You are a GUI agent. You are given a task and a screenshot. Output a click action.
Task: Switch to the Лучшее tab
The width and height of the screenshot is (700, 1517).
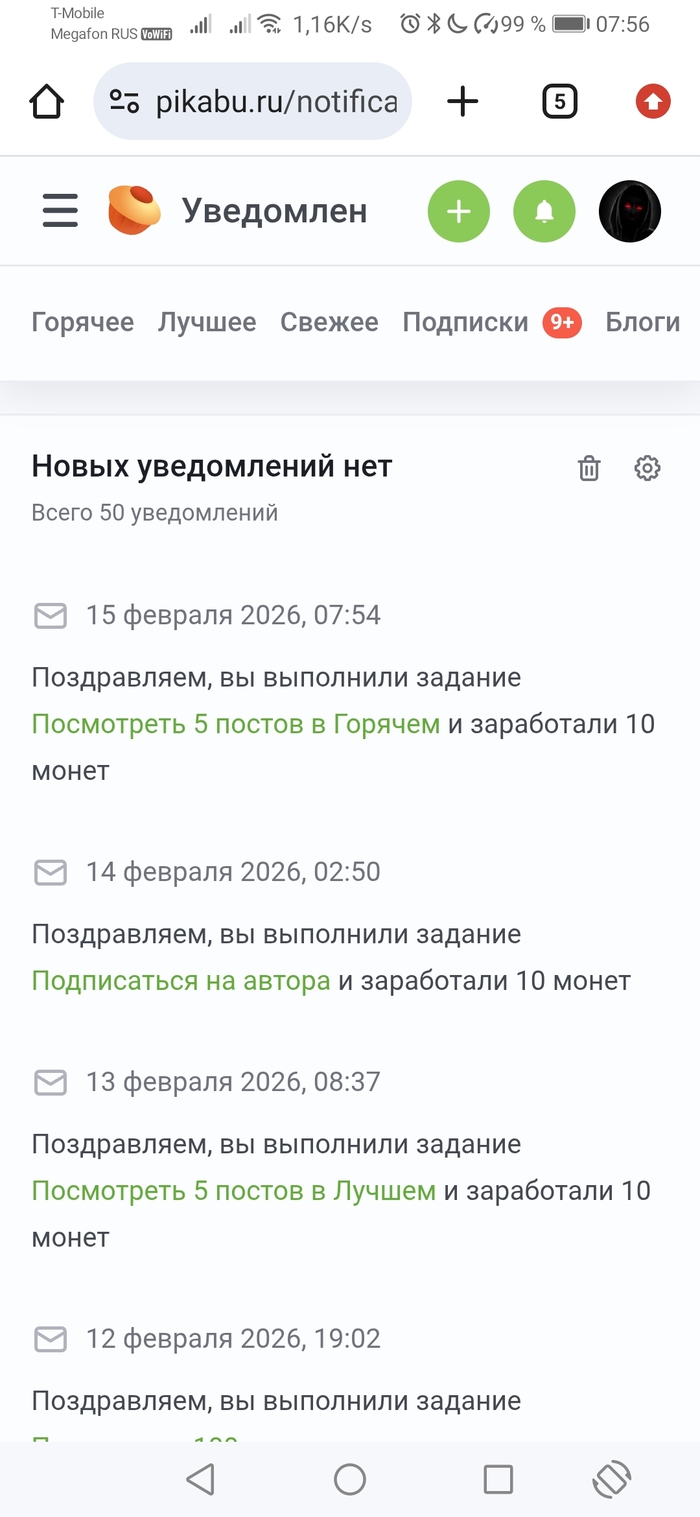207,322
